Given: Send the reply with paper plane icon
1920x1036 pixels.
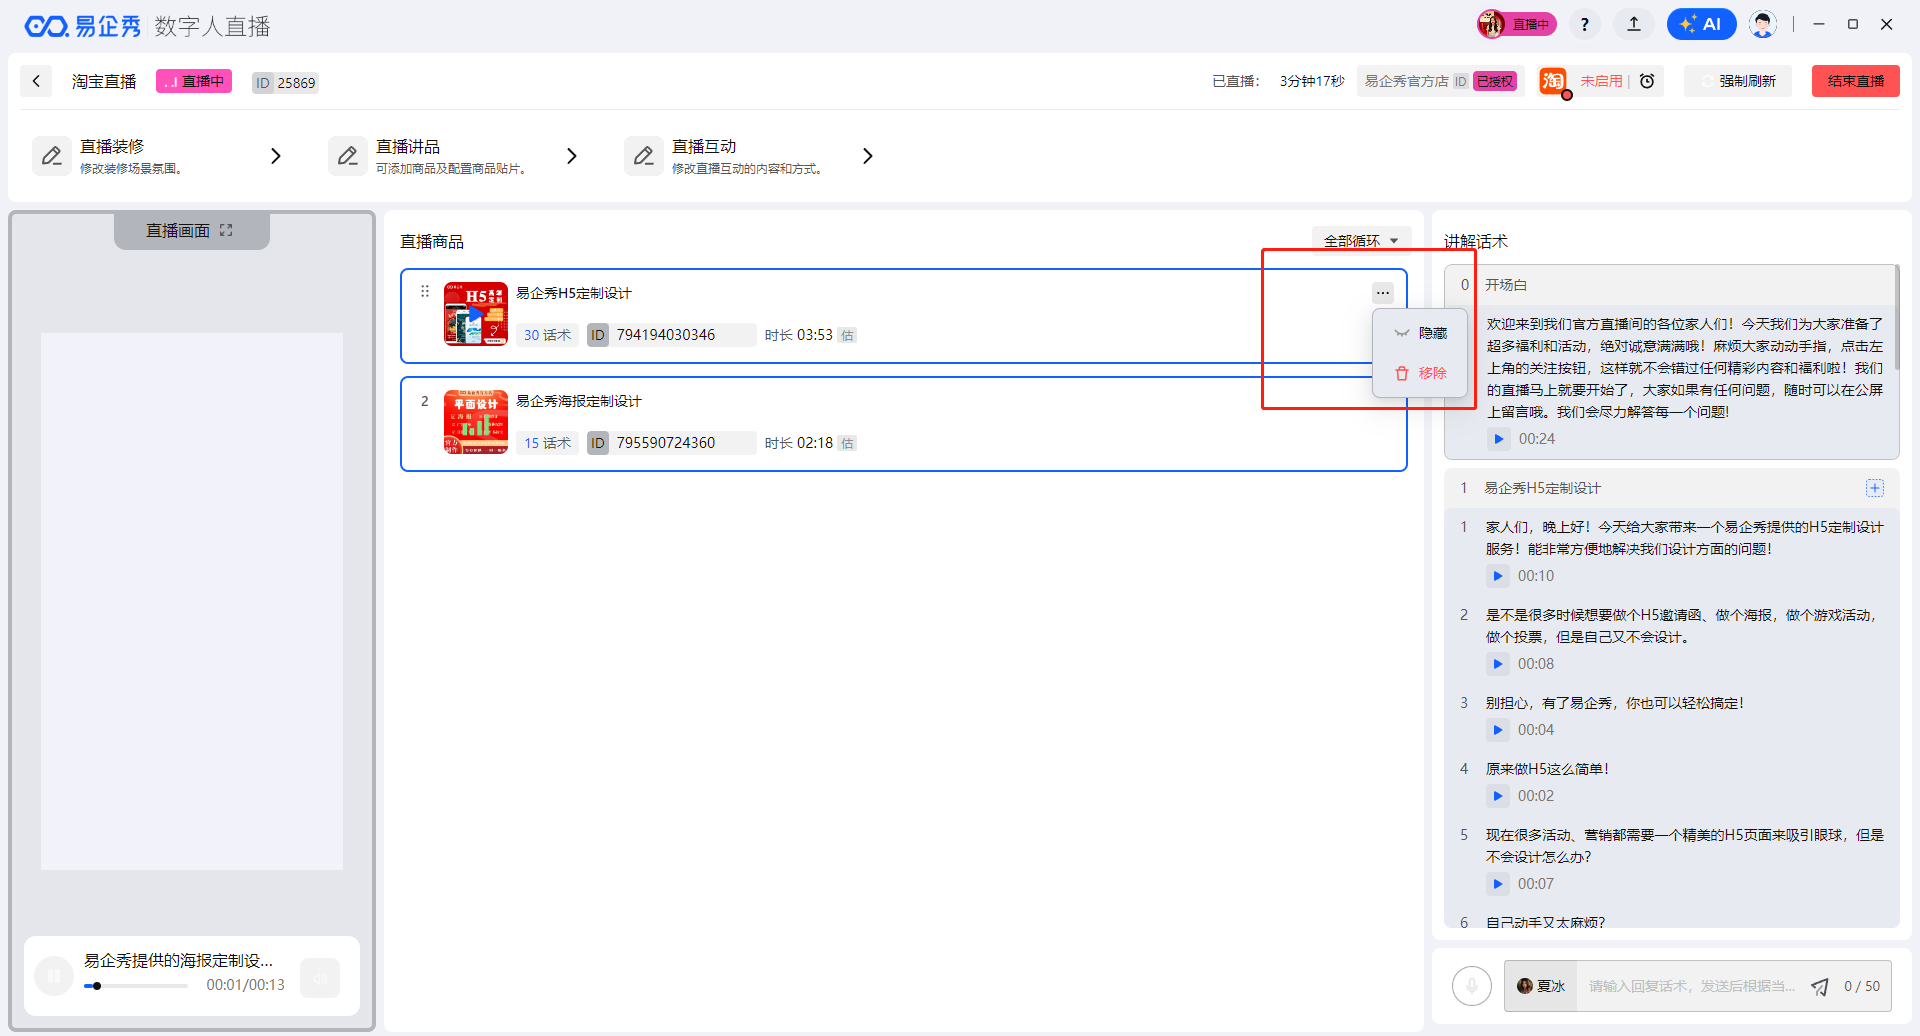Looking at the screenshot, I should (1820, 987).
